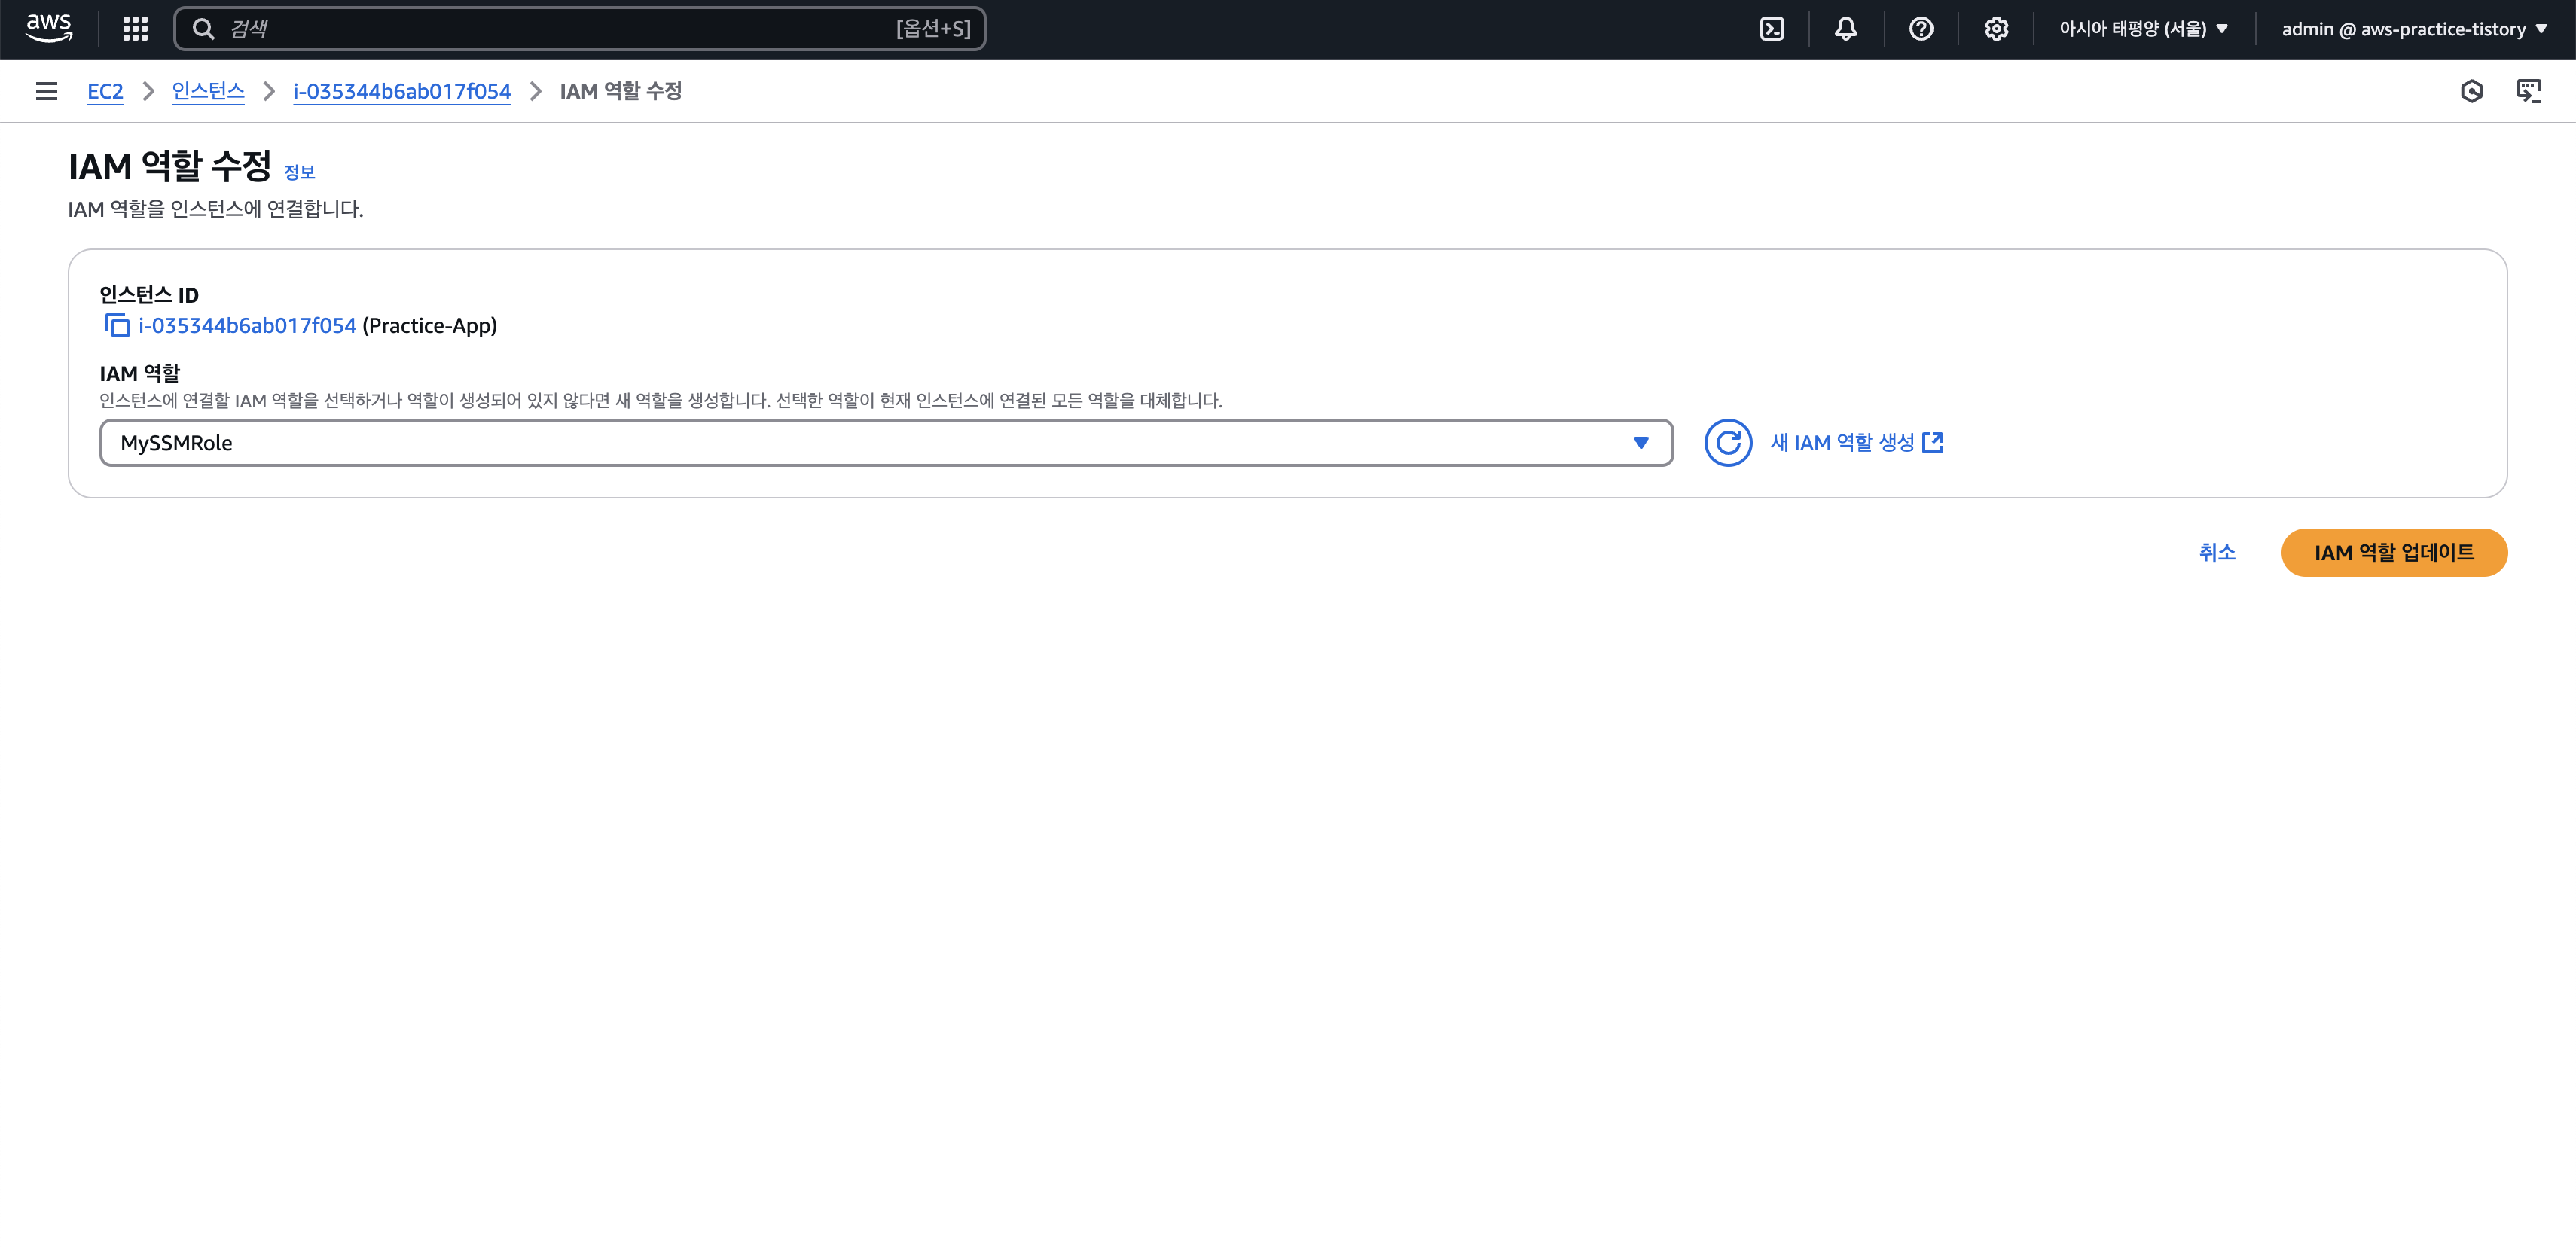The width and height of the screenshot is (2576, 1247).
Task: Navigate to the 인스턴스 breadcrumb
Action: tap(208, 91)
